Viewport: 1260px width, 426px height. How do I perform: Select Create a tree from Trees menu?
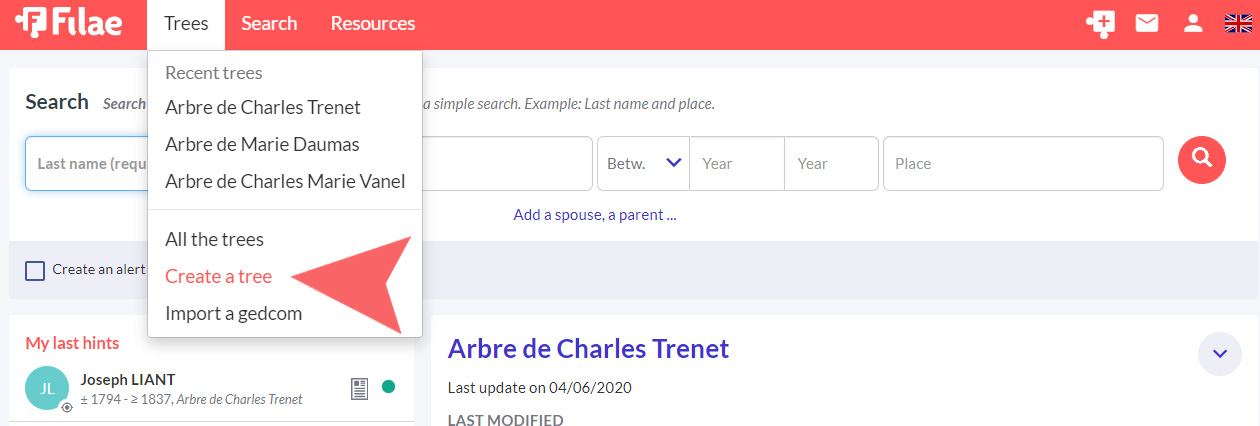click(x=218, y=277)
